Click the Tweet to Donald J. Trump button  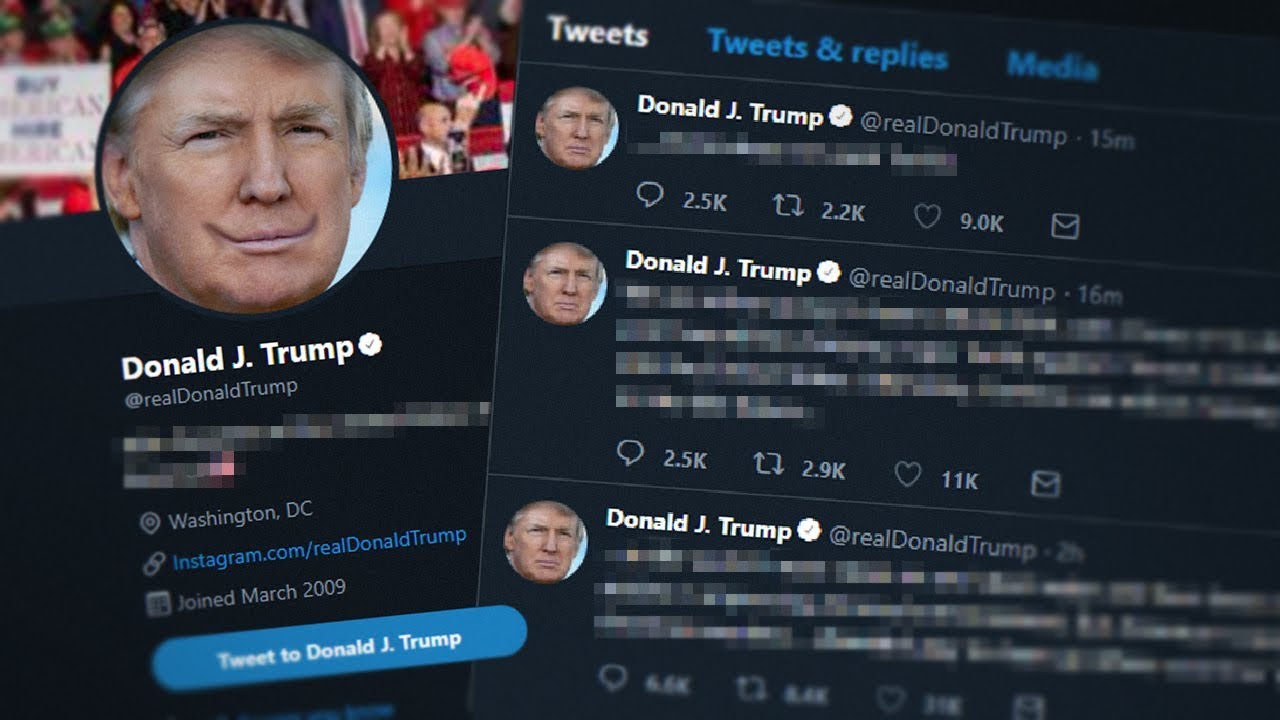coord(339,647)
